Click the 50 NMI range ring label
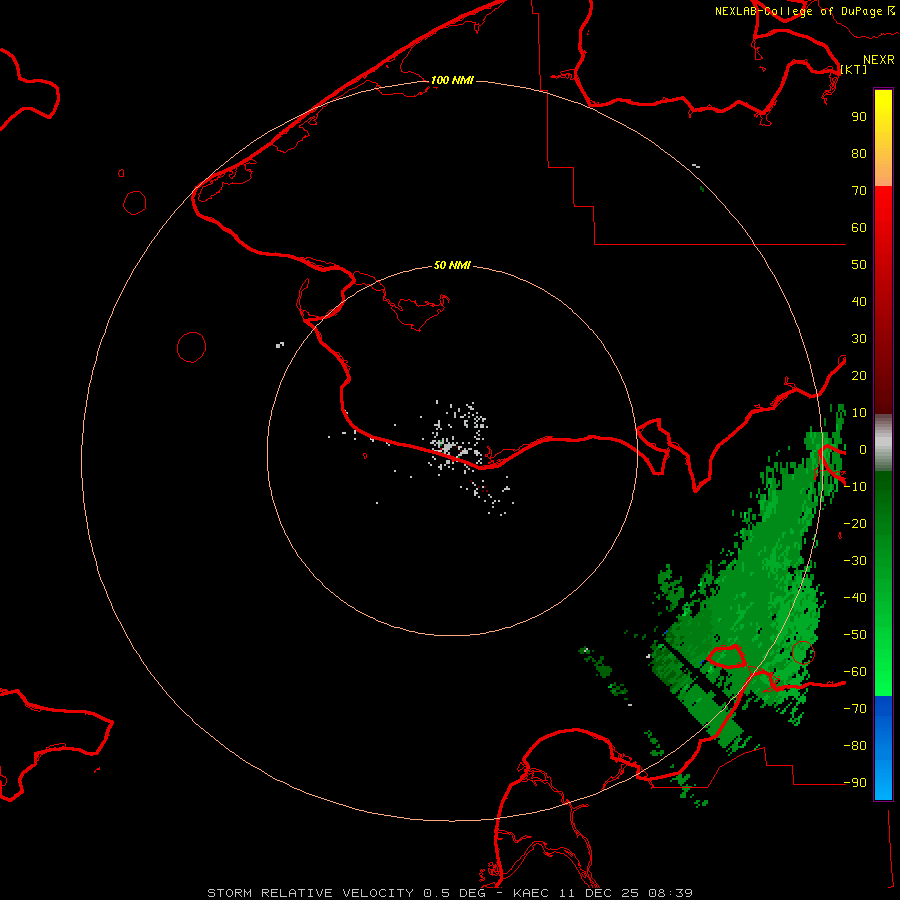This screenshot has width=900, height=900. [452, 265]
